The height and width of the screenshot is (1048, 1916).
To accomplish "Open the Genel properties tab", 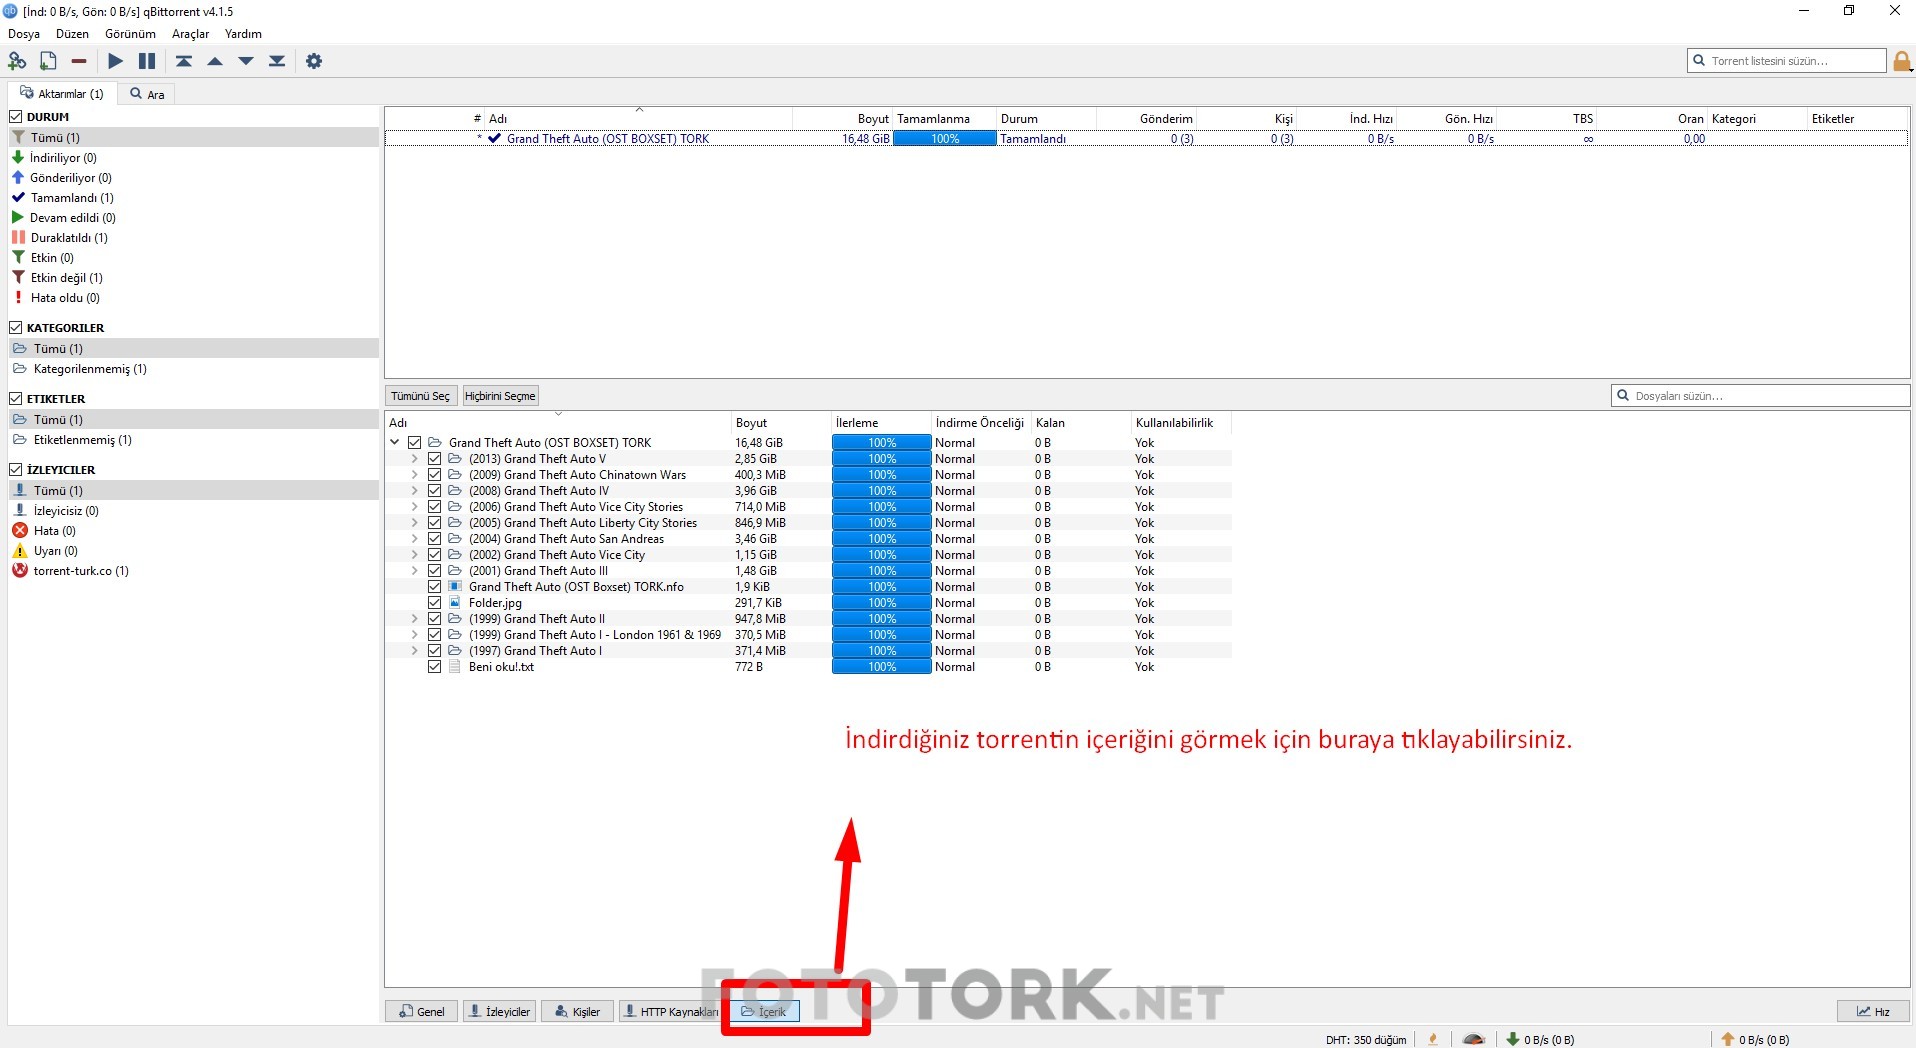I will [421, 1012].
